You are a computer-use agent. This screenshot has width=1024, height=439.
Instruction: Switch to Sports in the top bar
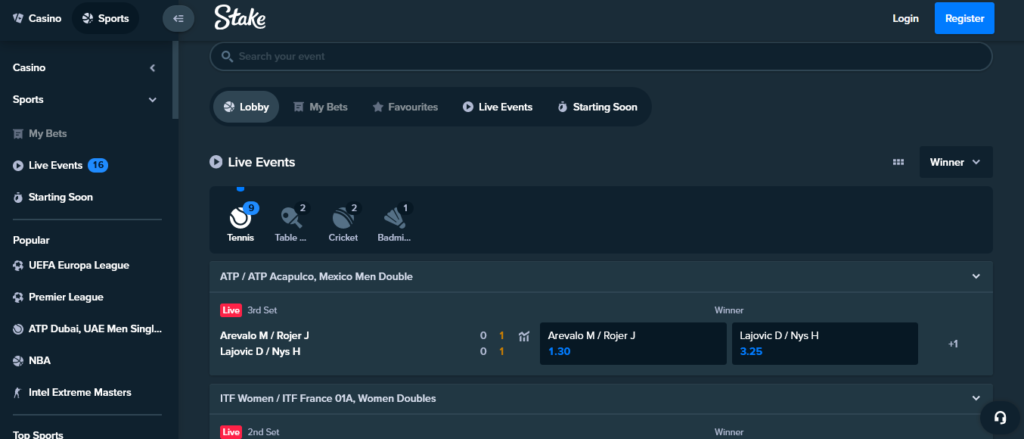pos(105,18)
